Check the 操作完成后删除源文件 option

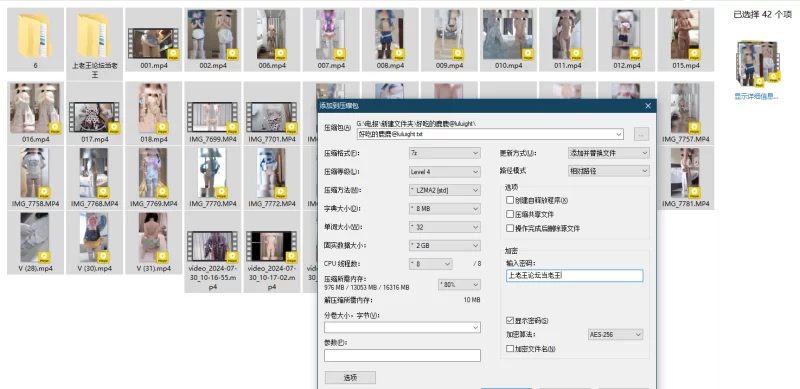(510, 228)
